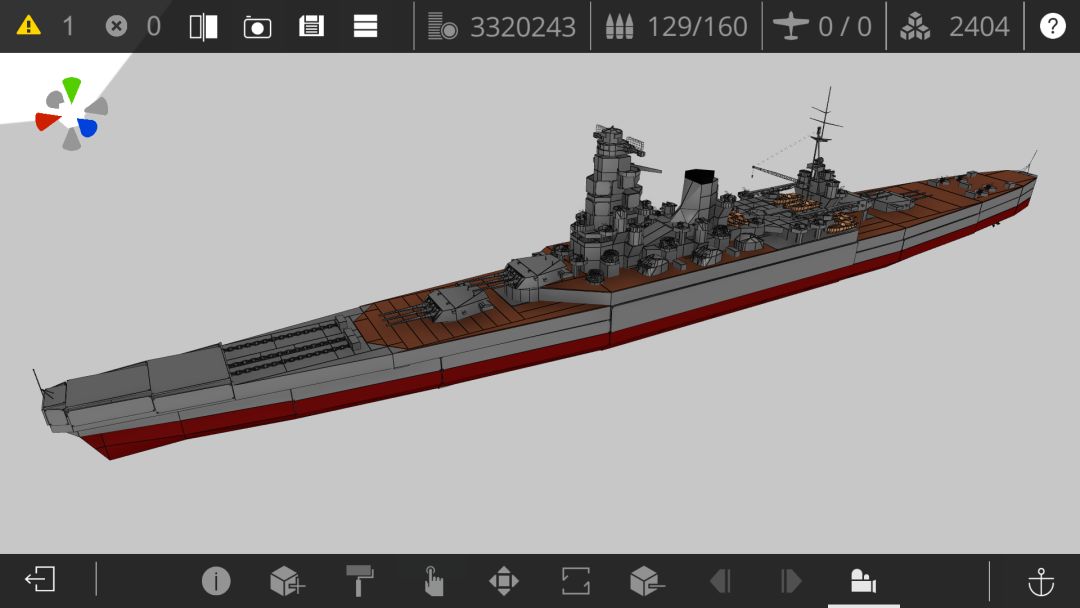
Task: Activate the hand pointer select tool
Action: 433,580
